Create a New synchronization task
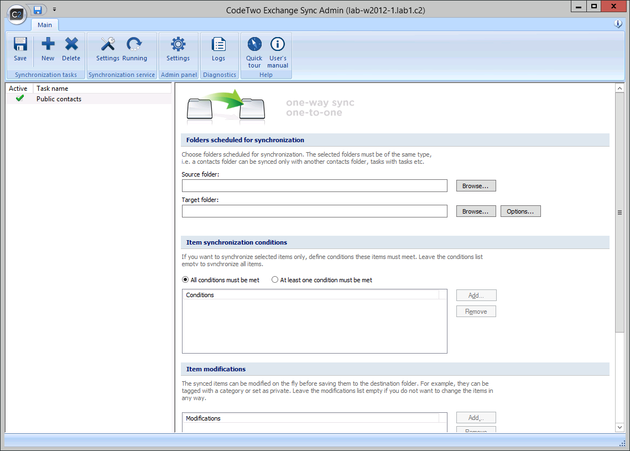The image size is (630, 451). pos(48,49)
